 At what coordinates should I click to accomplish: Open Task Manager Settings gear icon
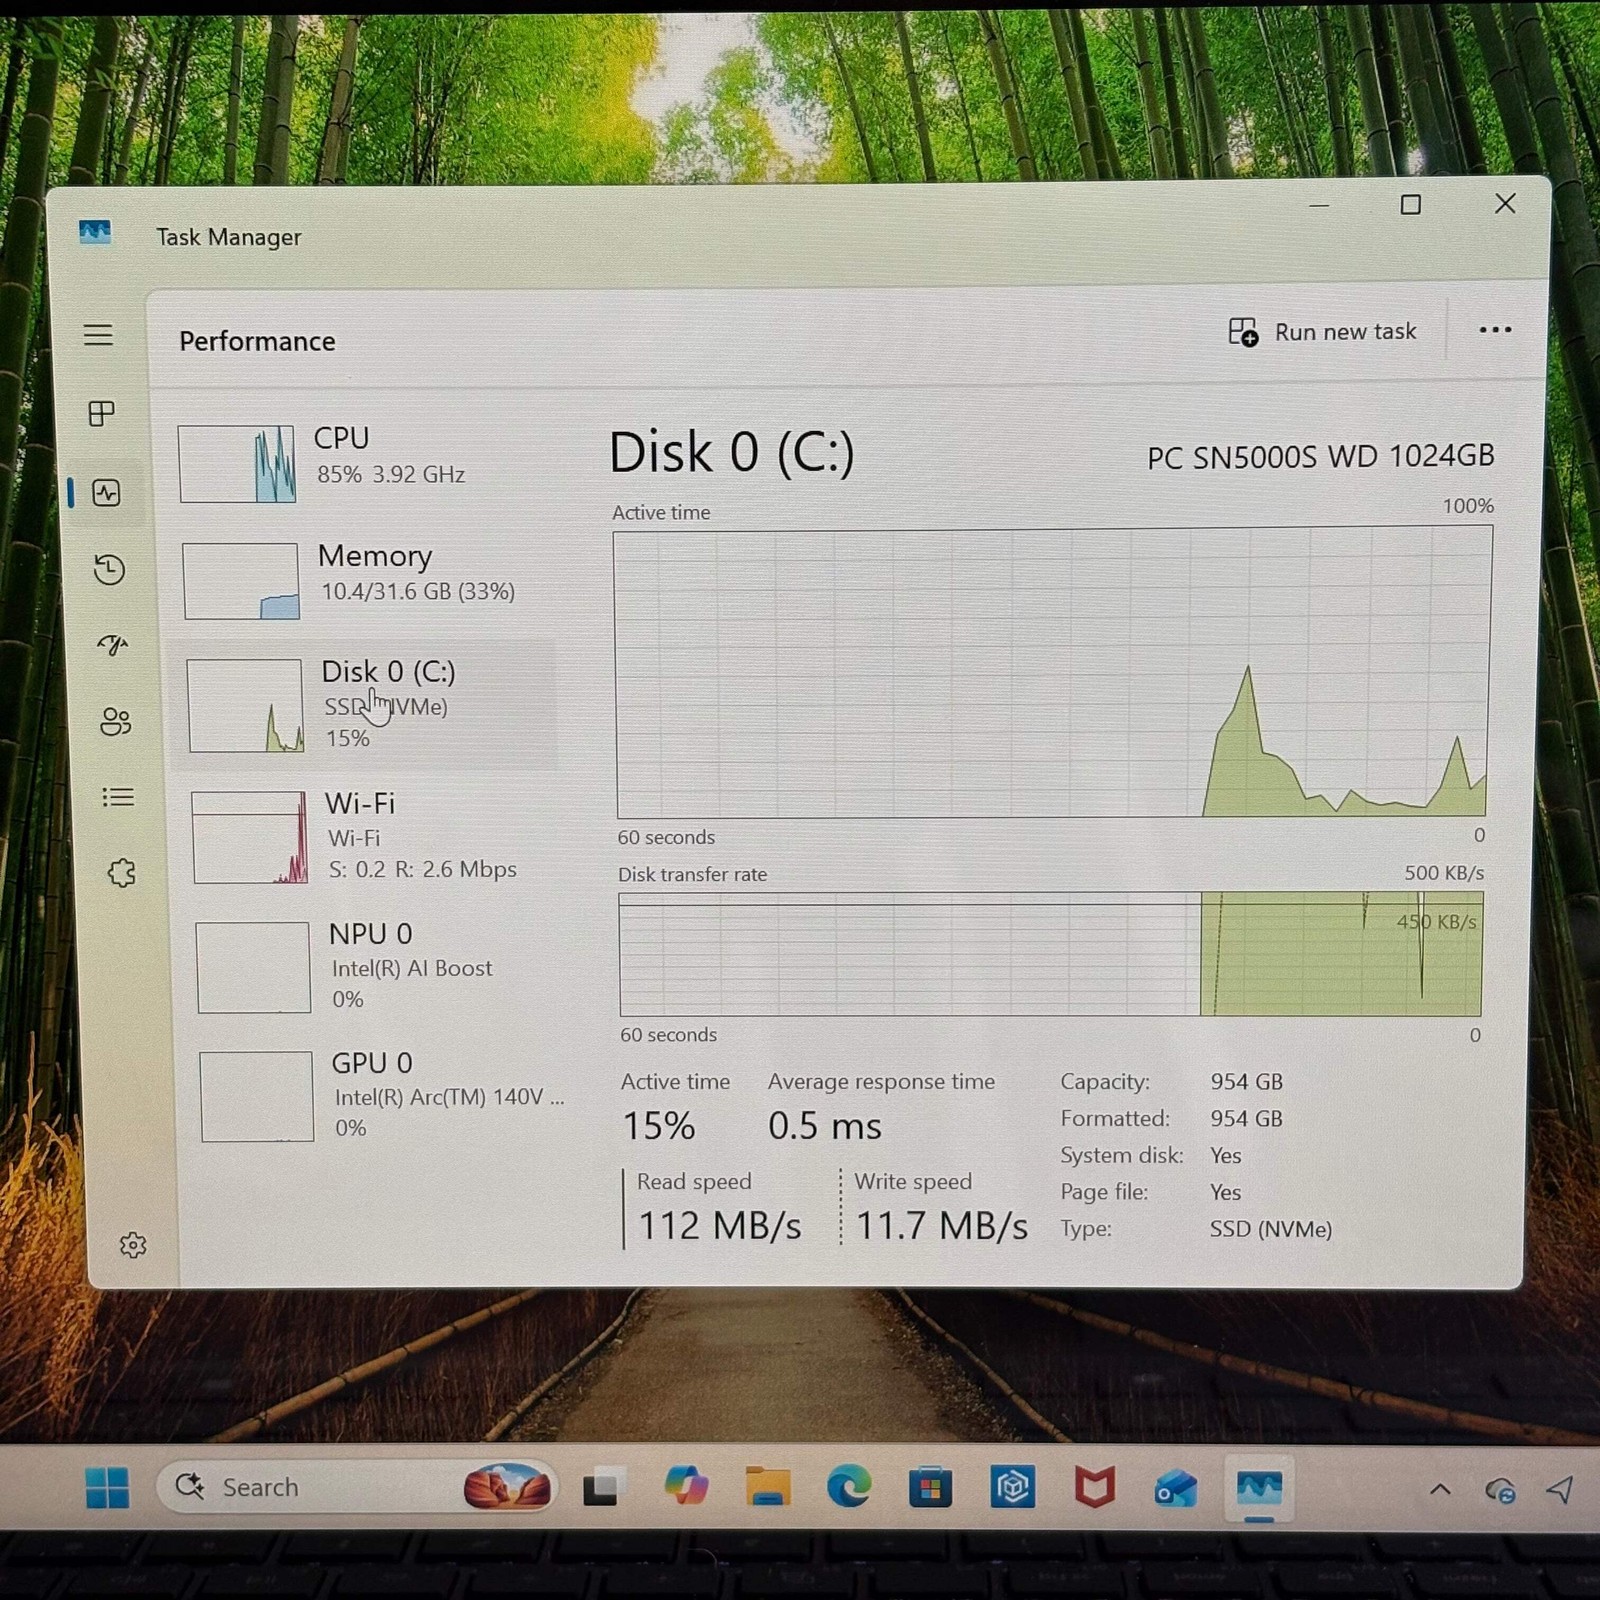point(133,1245)
